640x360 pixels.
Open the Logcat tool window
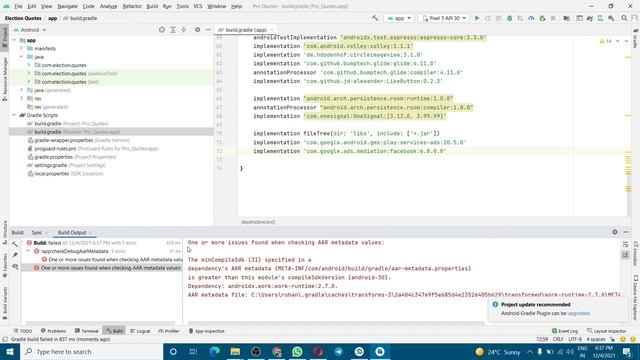(x=140, y=331)
